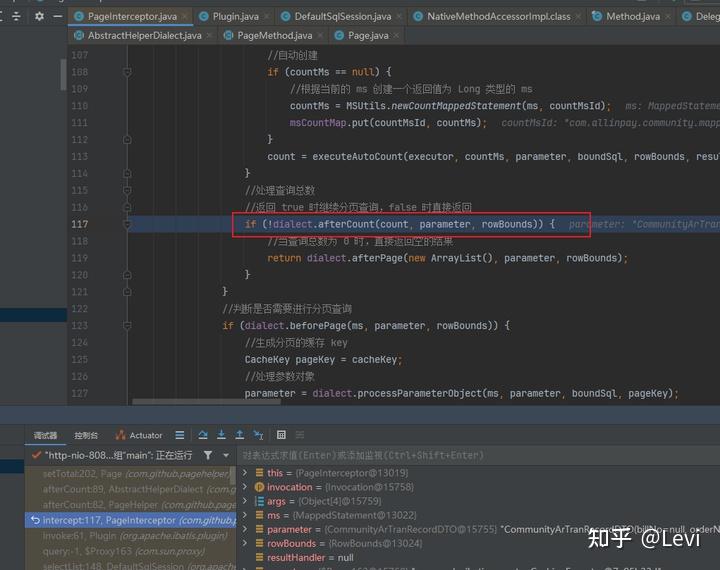This screenshot has width=720, height=570.
Task: Click newCountMappedStatement on line 110
Action: (x=456, y=106)
